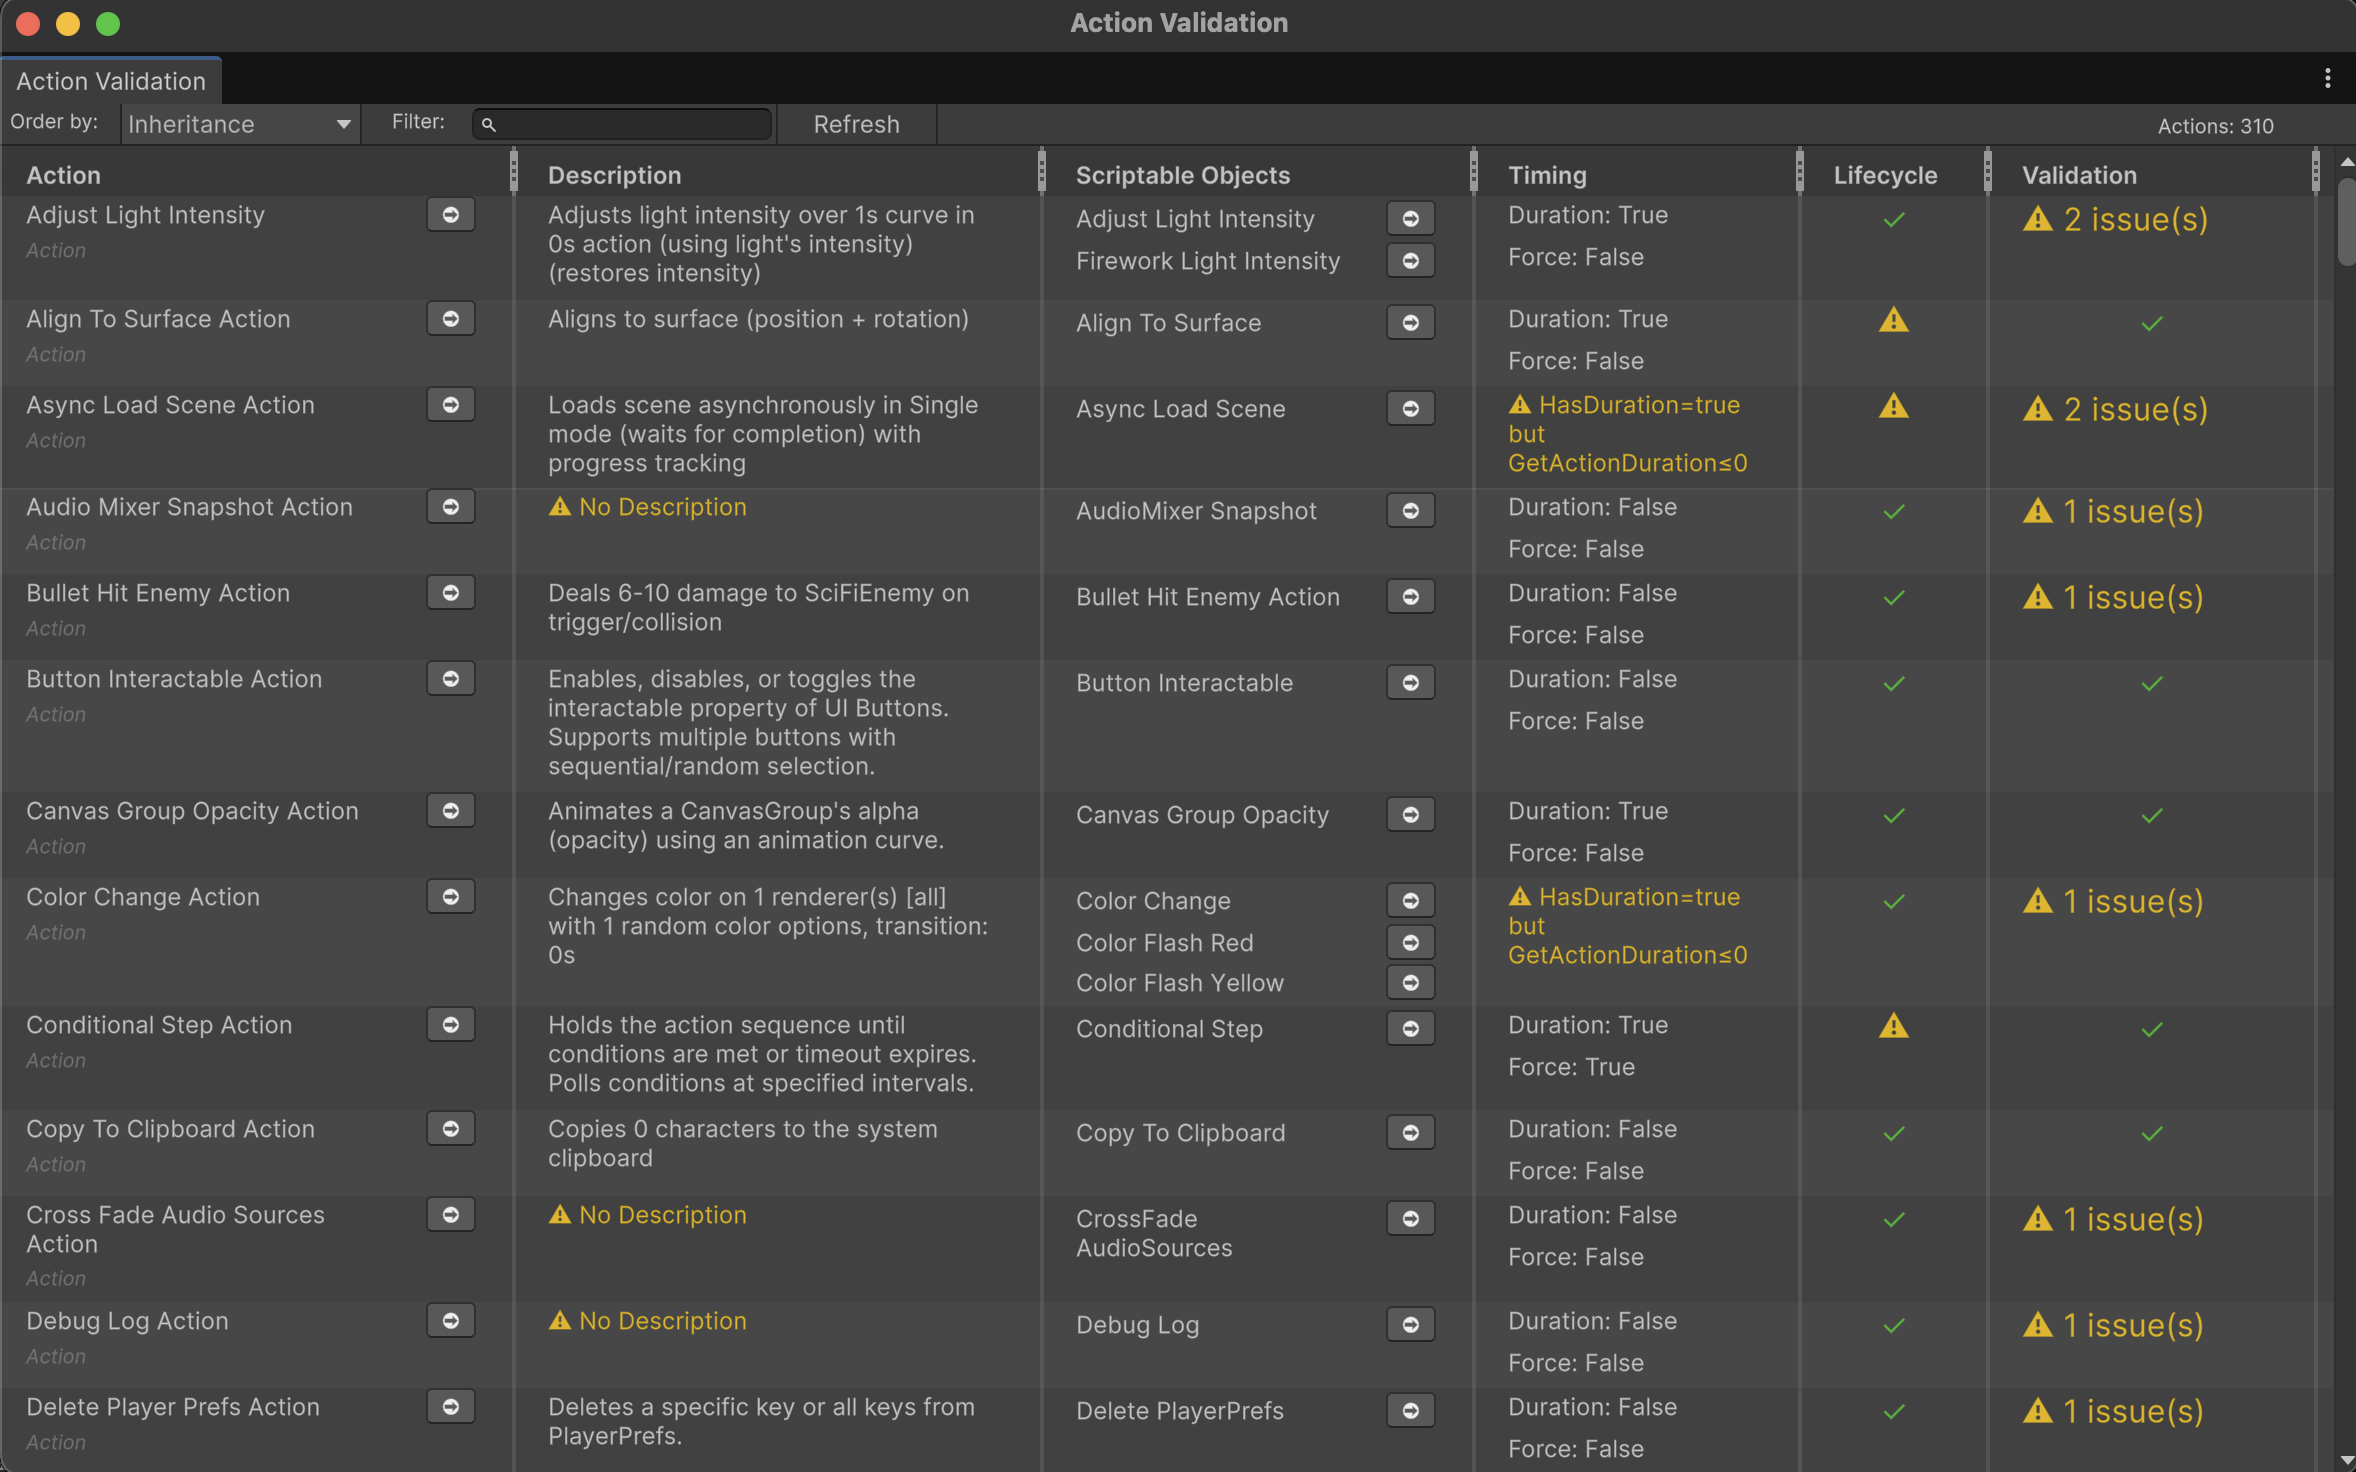The height and width of the screenshot is (1472, 2356).
Task: Click the select button beside Copy To Clipboard Action
Action: (x=450, y=1129)
